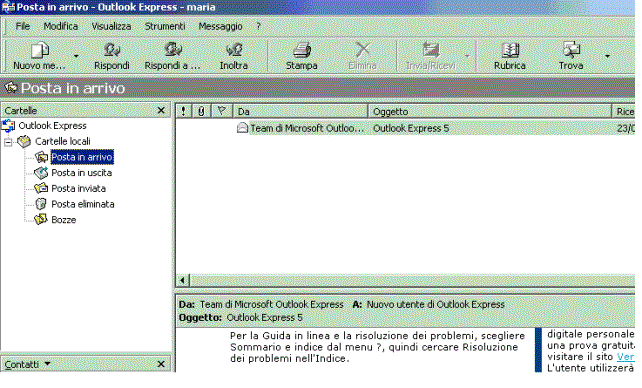Click the message list horizontal scrollbar track
Image resolution: width=642 pixels, height=388 pixels.
point(412,281)
